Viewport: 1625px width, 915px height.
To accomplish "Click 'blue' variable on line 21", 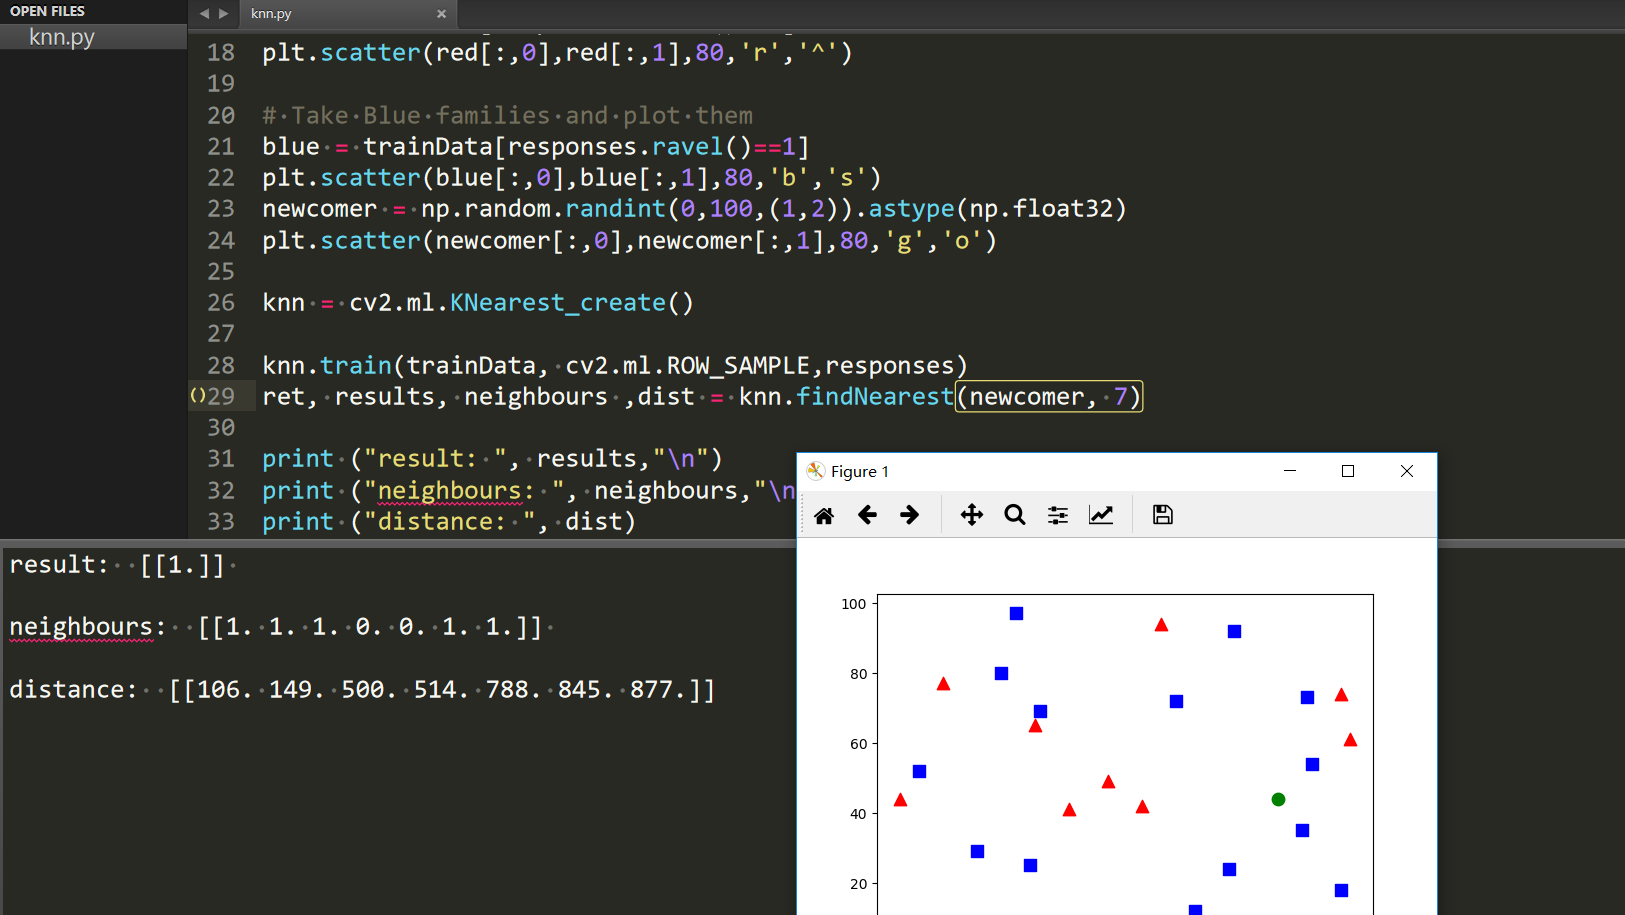I will tap(291, 146).
